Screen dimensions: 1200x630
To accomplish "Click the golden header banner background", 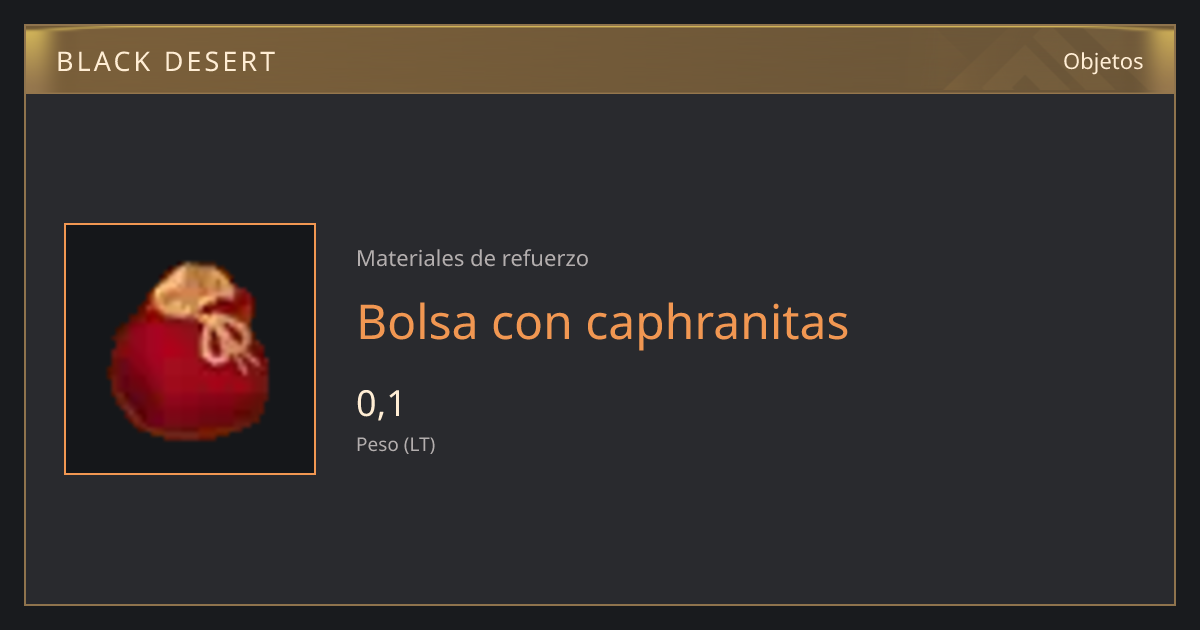I will point(600,60).
